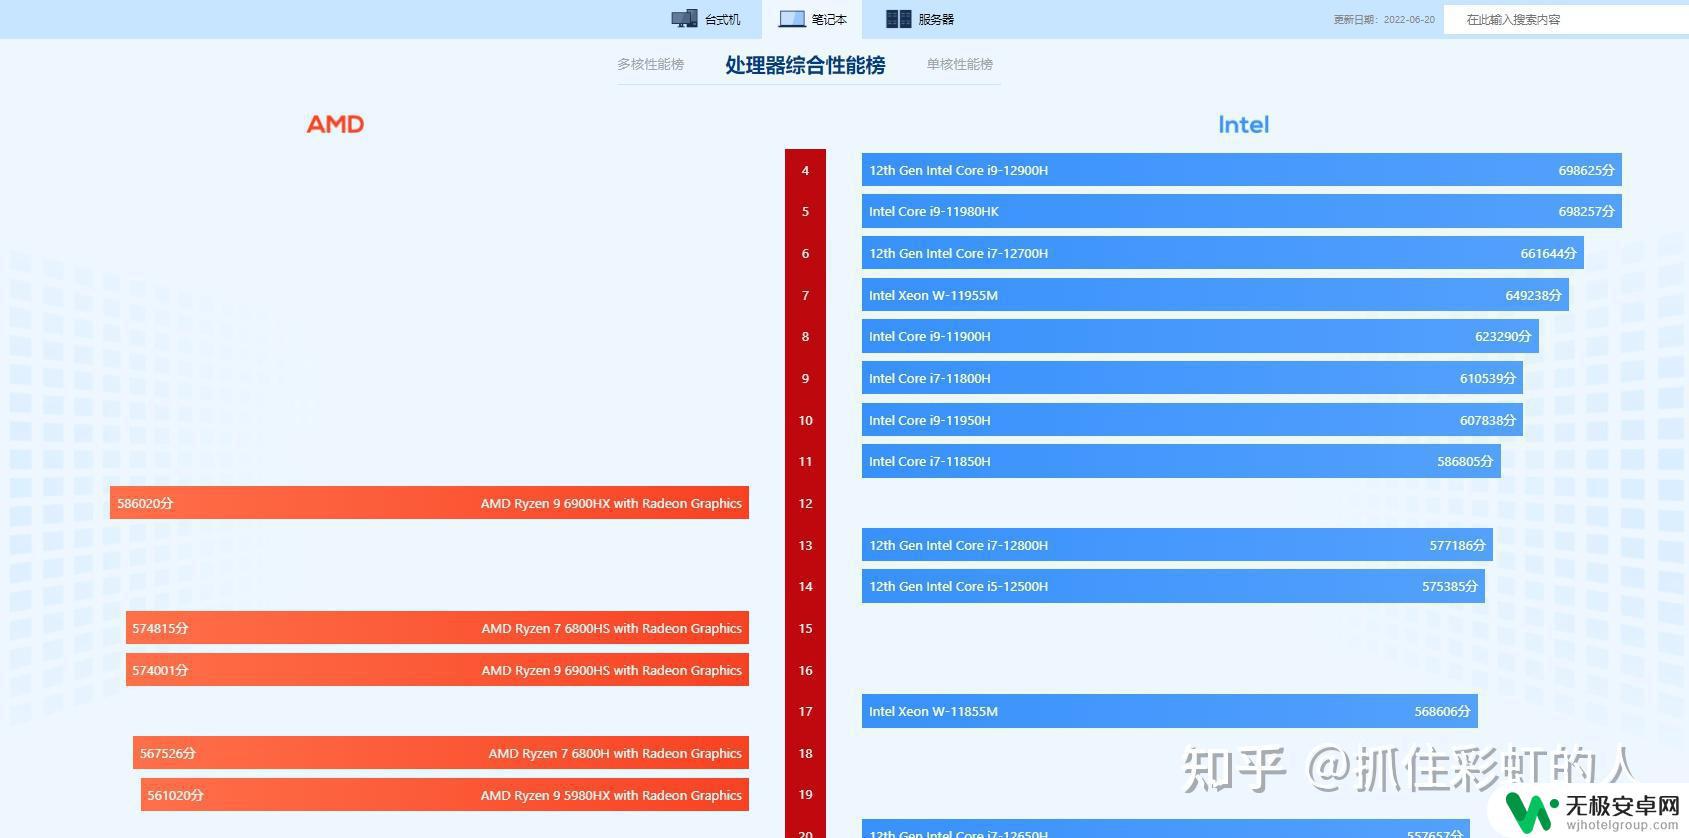The height and width of the screenshot is (838, 1689).
Task: Click the score 698625分
Action: [x=1586, y=170]
